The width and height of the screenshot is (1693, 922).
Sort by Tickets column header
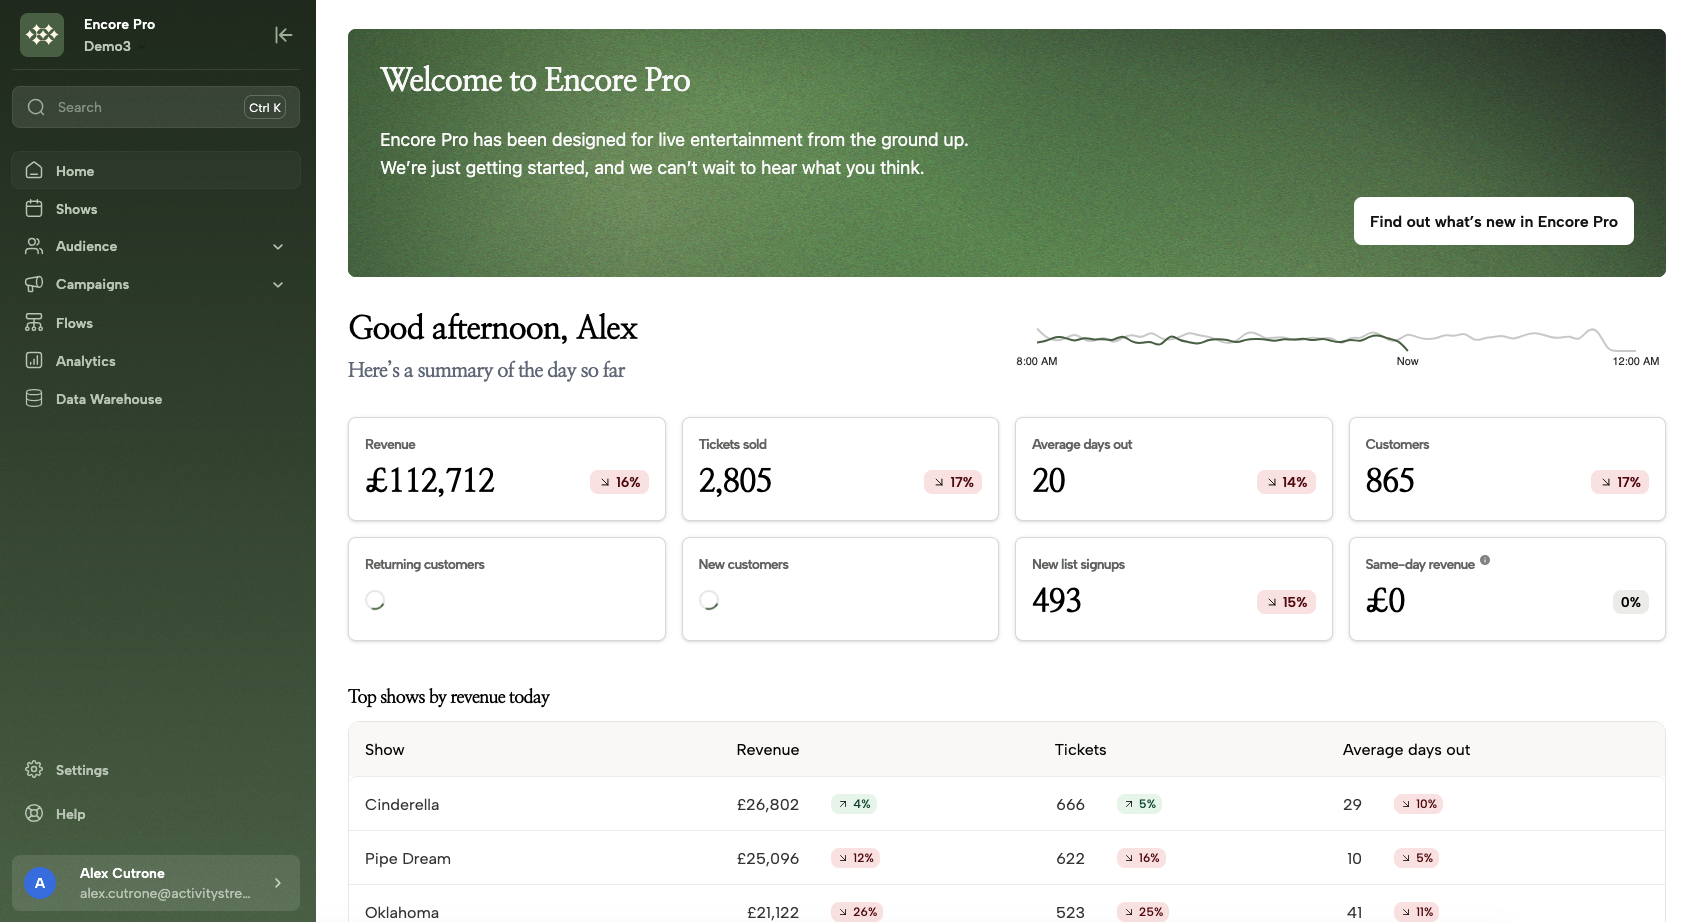(1080, 749)
